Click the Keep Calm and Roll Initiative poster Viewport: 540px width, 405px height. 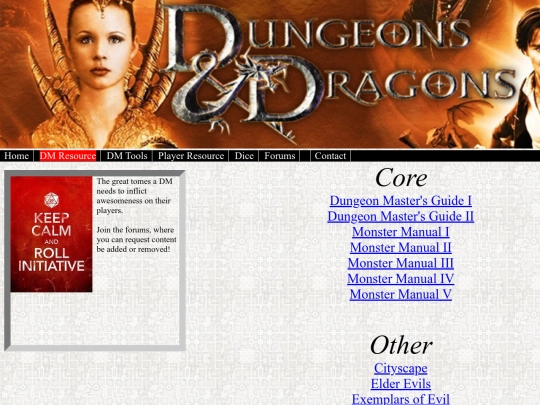click(51, 234)
